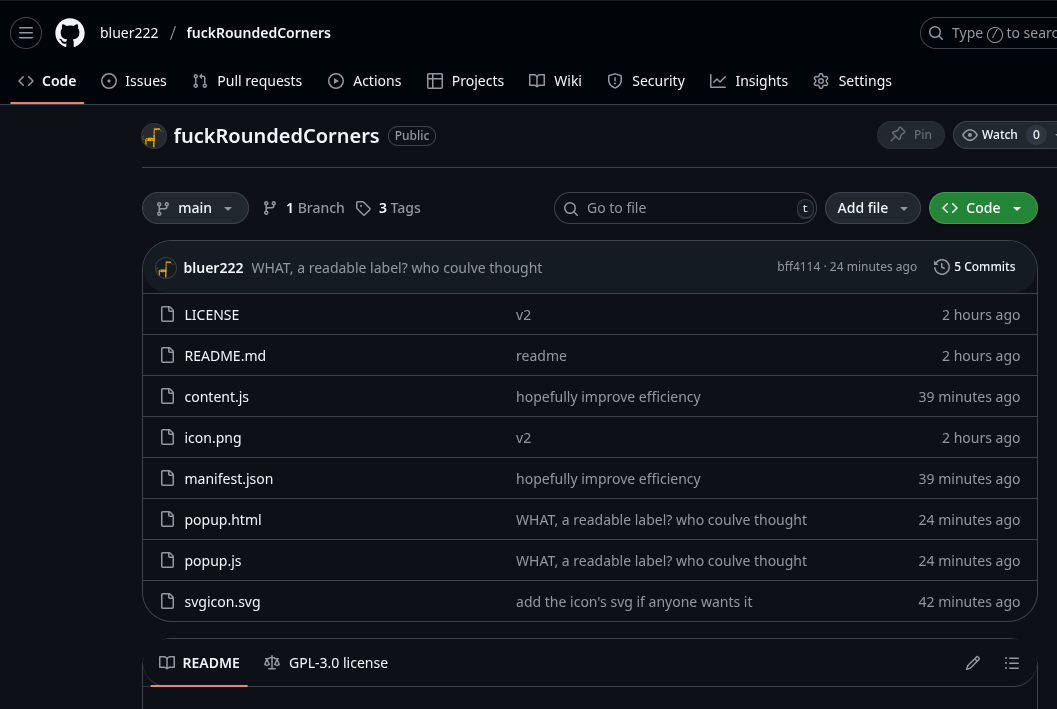Expand the Add file dropdown

pyautogui.click(x=872, y=208)
